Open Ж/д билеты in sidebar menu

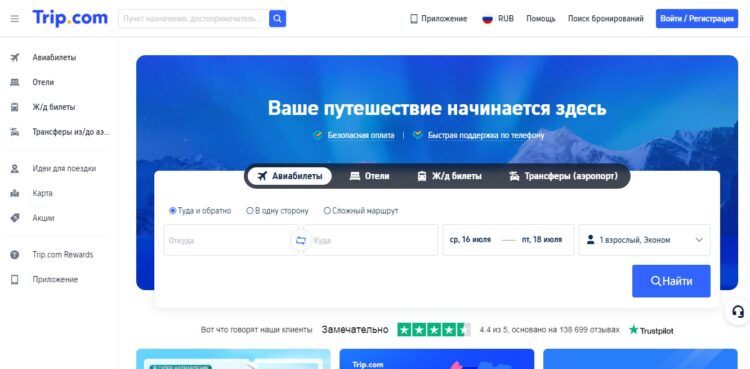pyautogui.click(x=54, y=107)
